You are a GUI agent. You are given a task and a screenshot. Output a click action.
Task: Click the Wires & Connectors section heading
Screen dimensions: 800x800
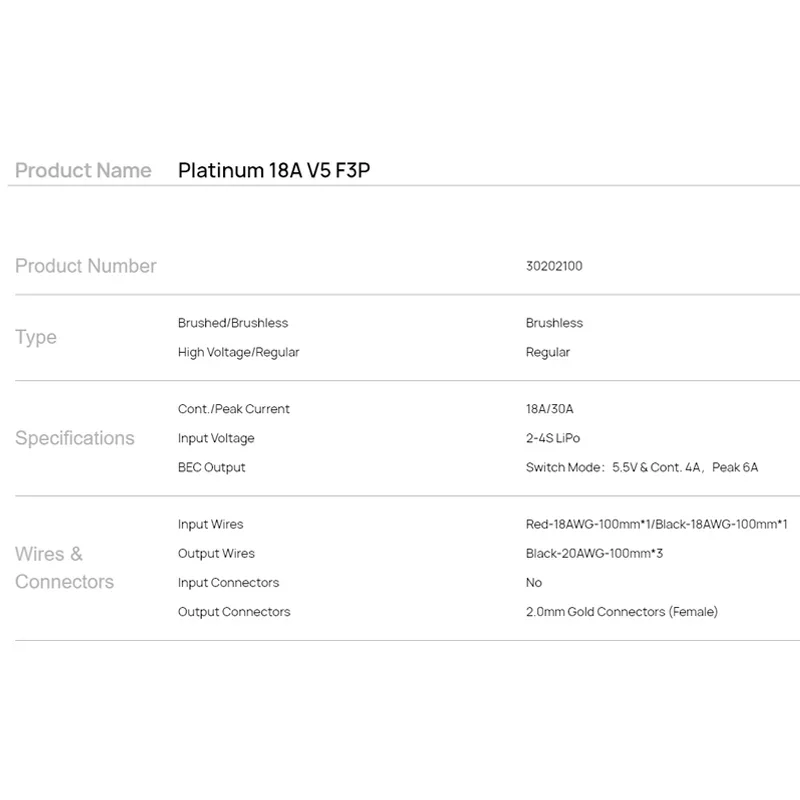64,567
